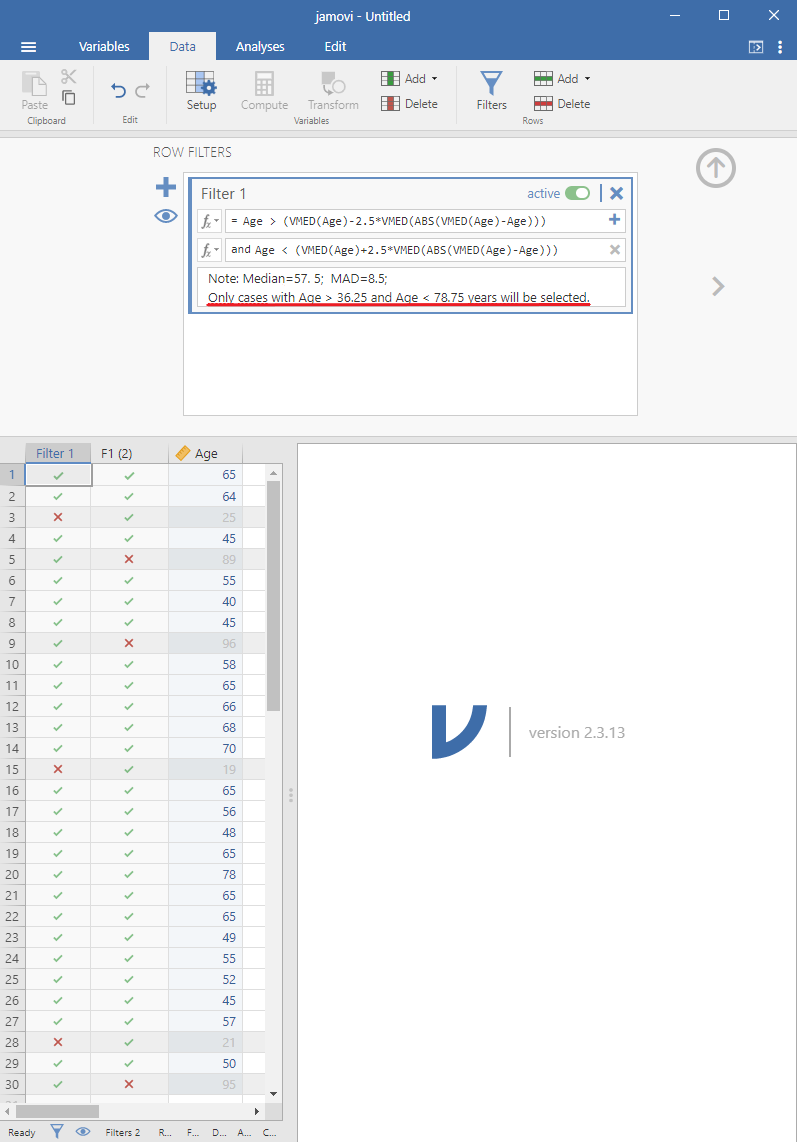Toggle the status bar eye icon
The height and width of the screenshot is (1142, 797).
[x=82, y=1132]
